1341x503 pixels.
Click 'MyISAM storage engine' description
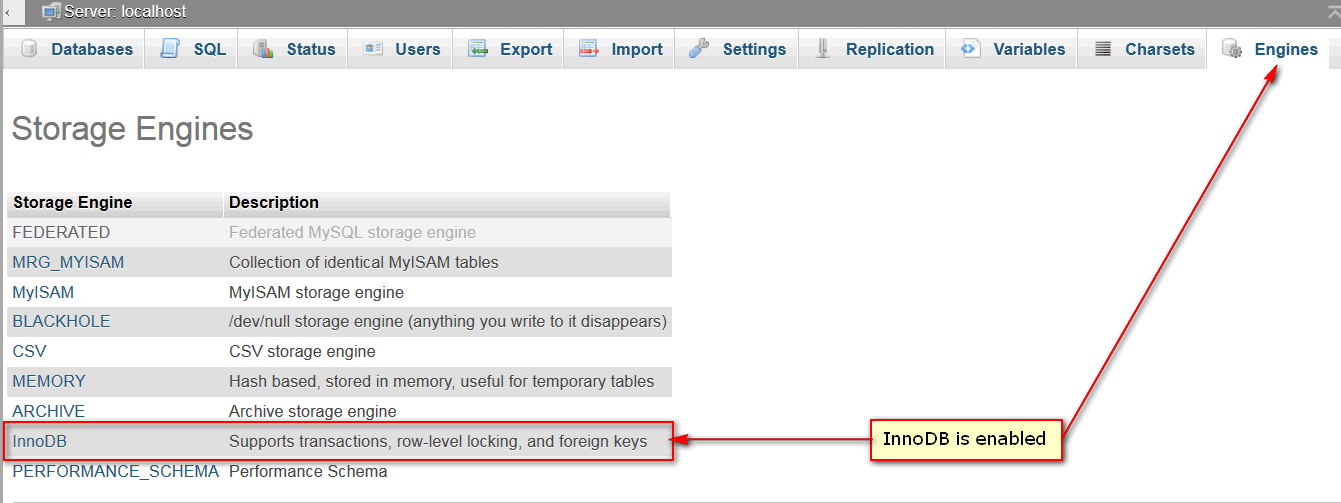tap(316, 292)
